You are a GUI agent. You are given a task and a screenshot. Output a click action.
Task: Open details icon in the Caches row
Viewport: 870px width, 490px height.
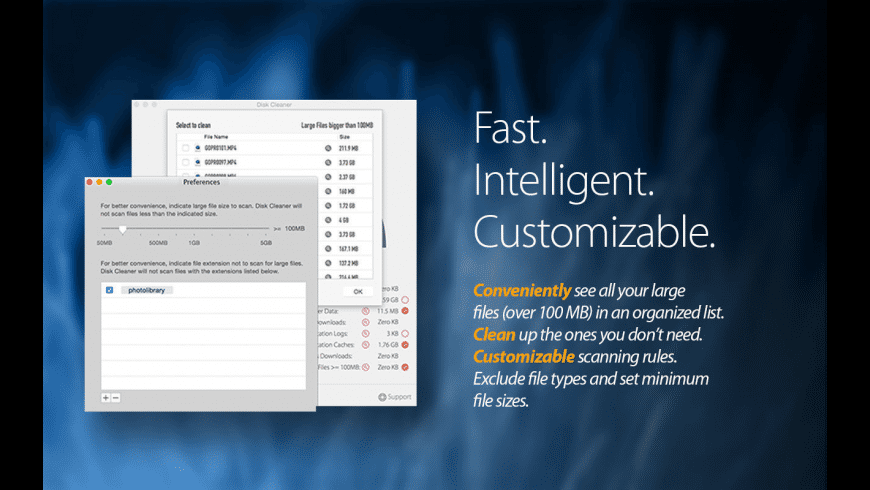coord(366,345)
